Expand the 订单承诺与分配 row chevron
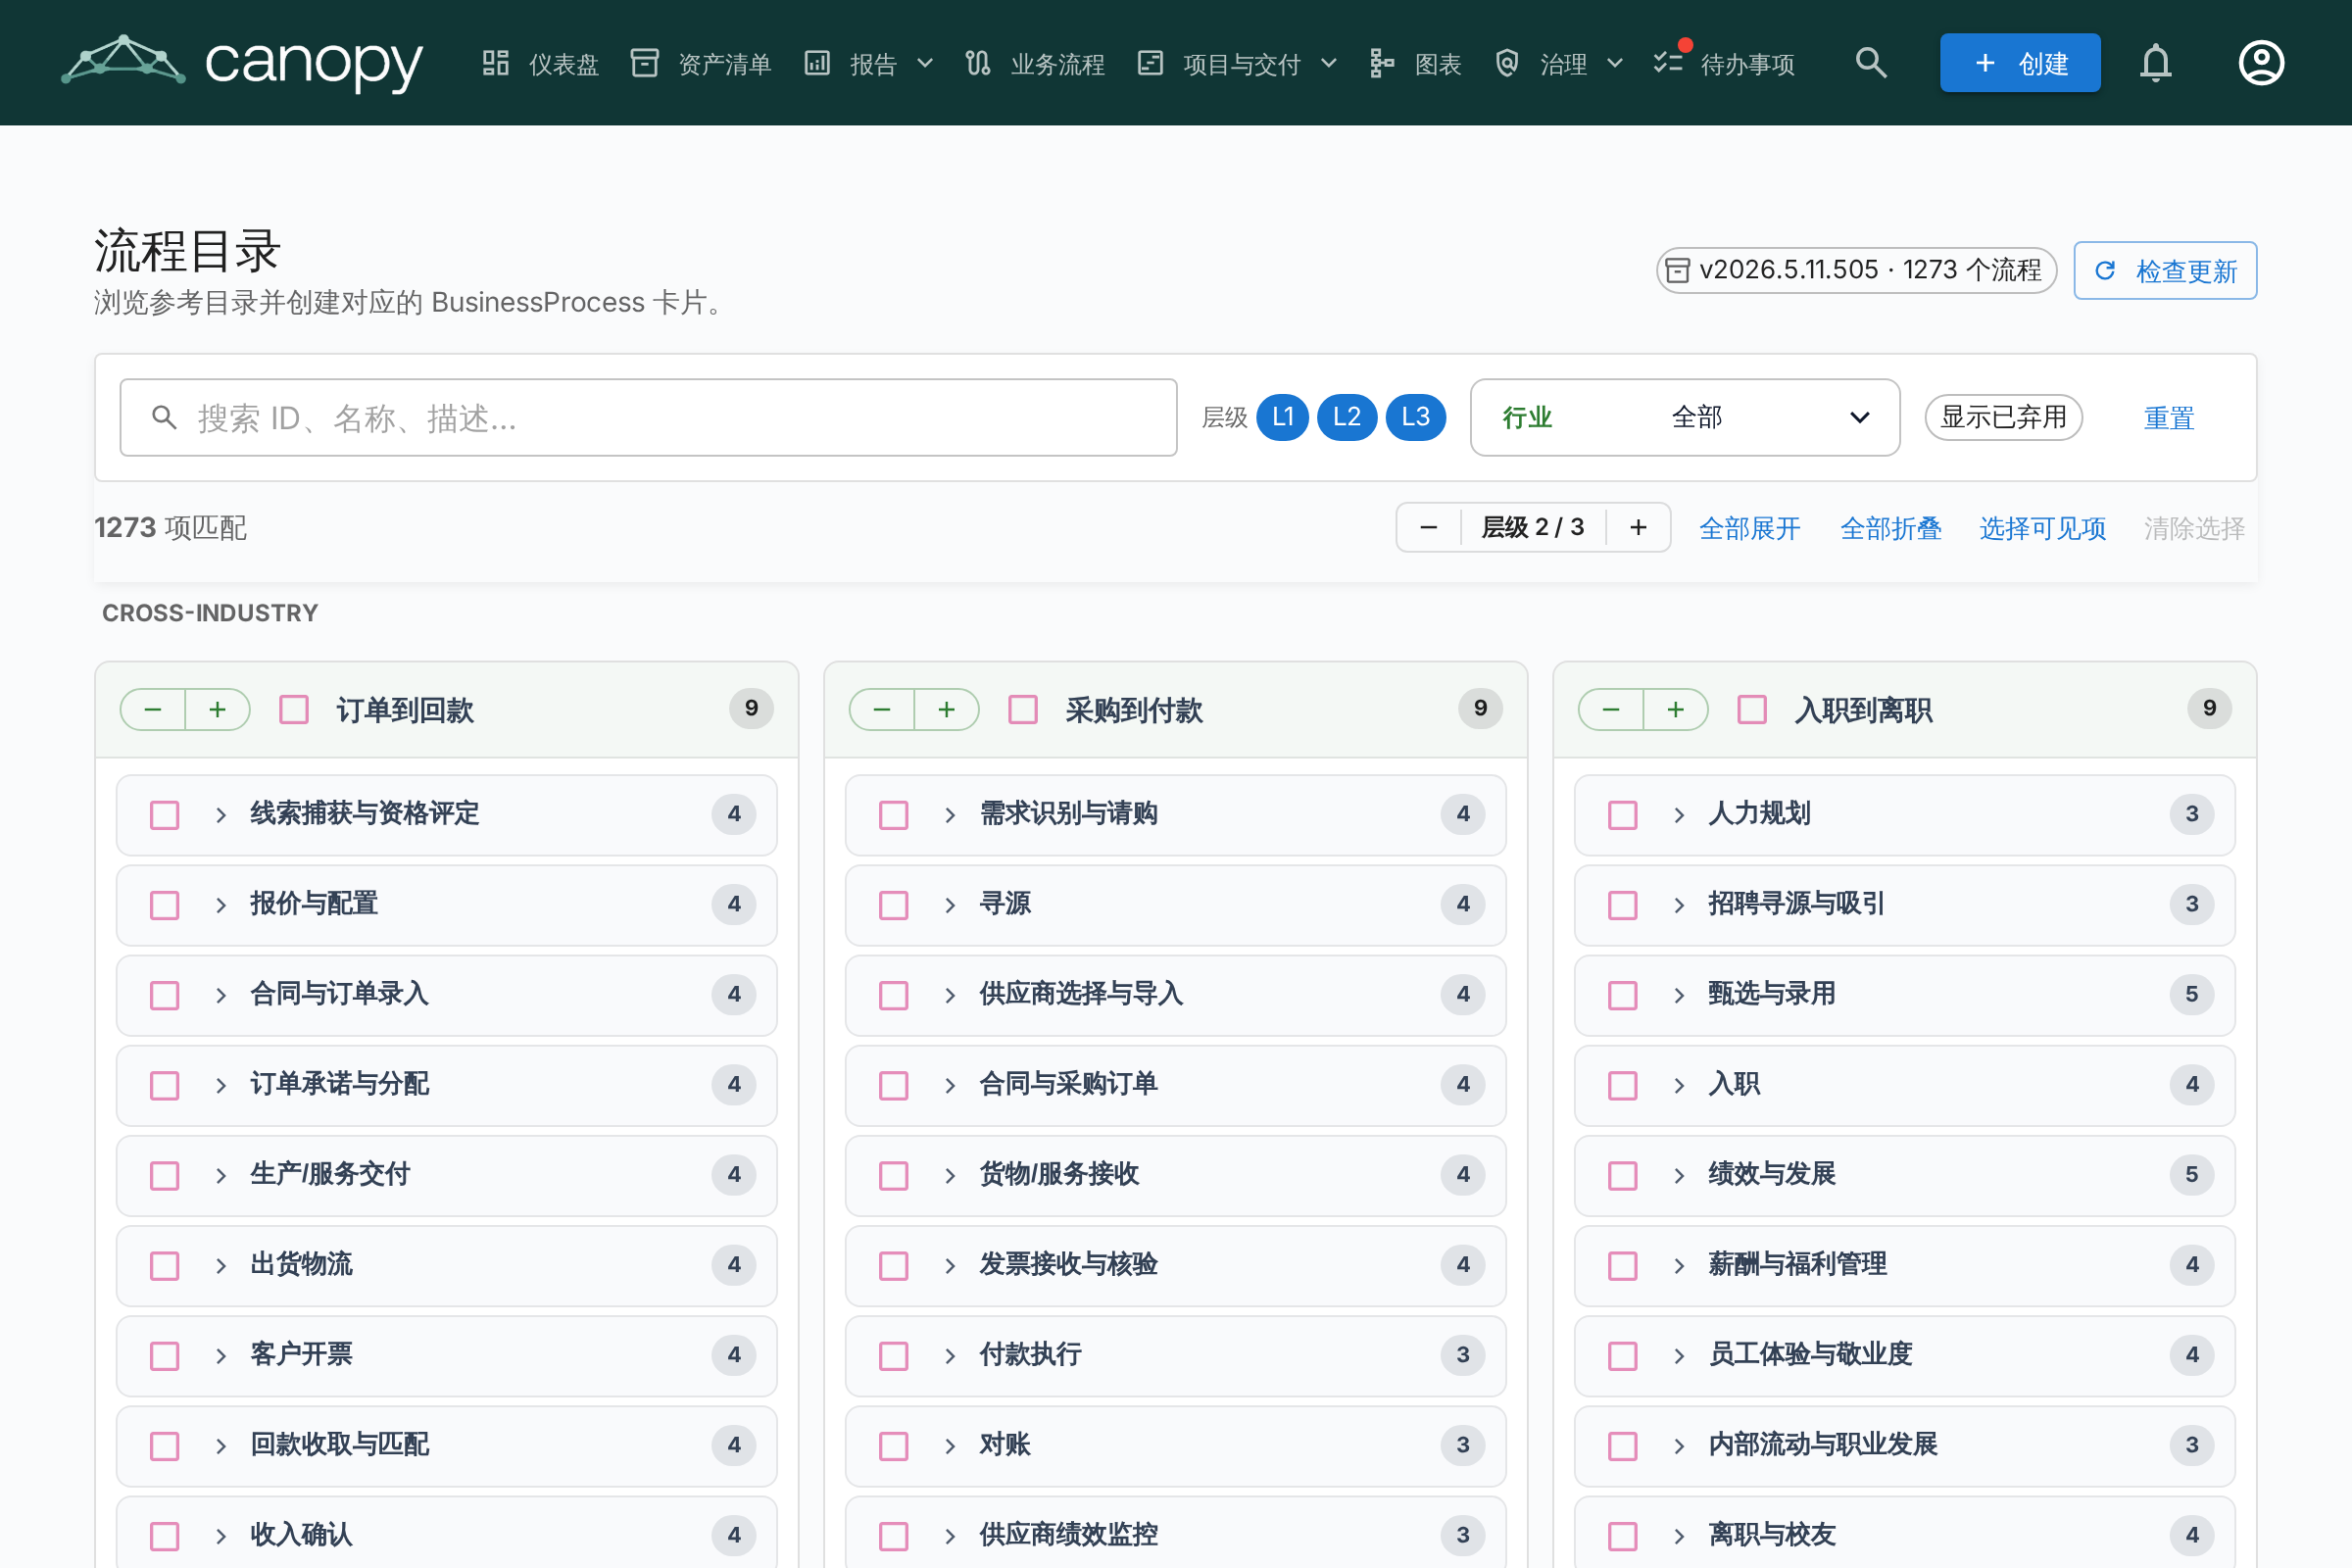The width and height of the screenshot is (2352, 1568). pyautogui.click(x=221, y=1085)
